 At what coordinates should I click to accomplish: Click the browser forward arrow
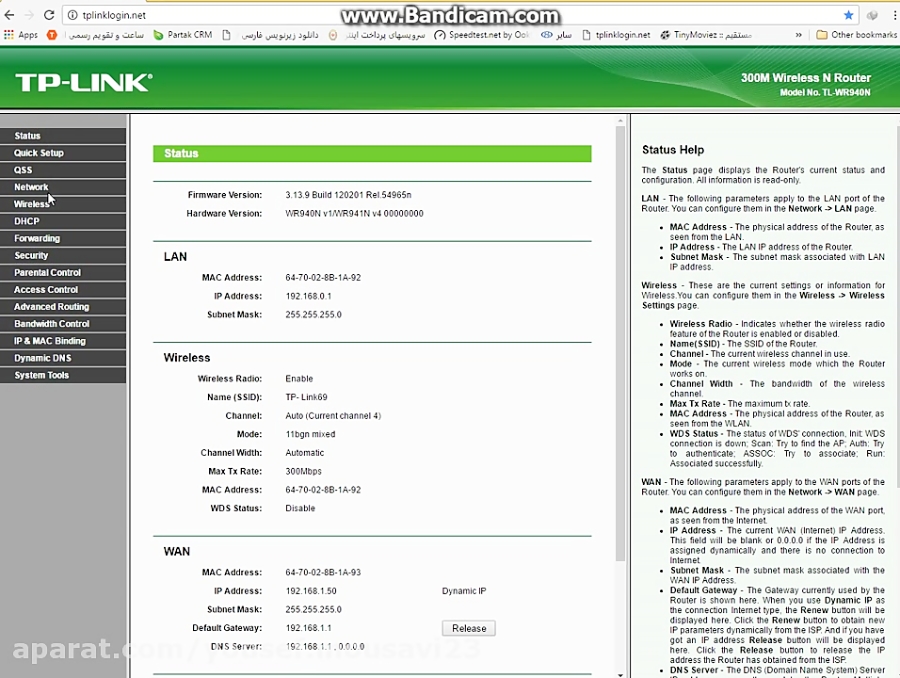tap(29, 15)
